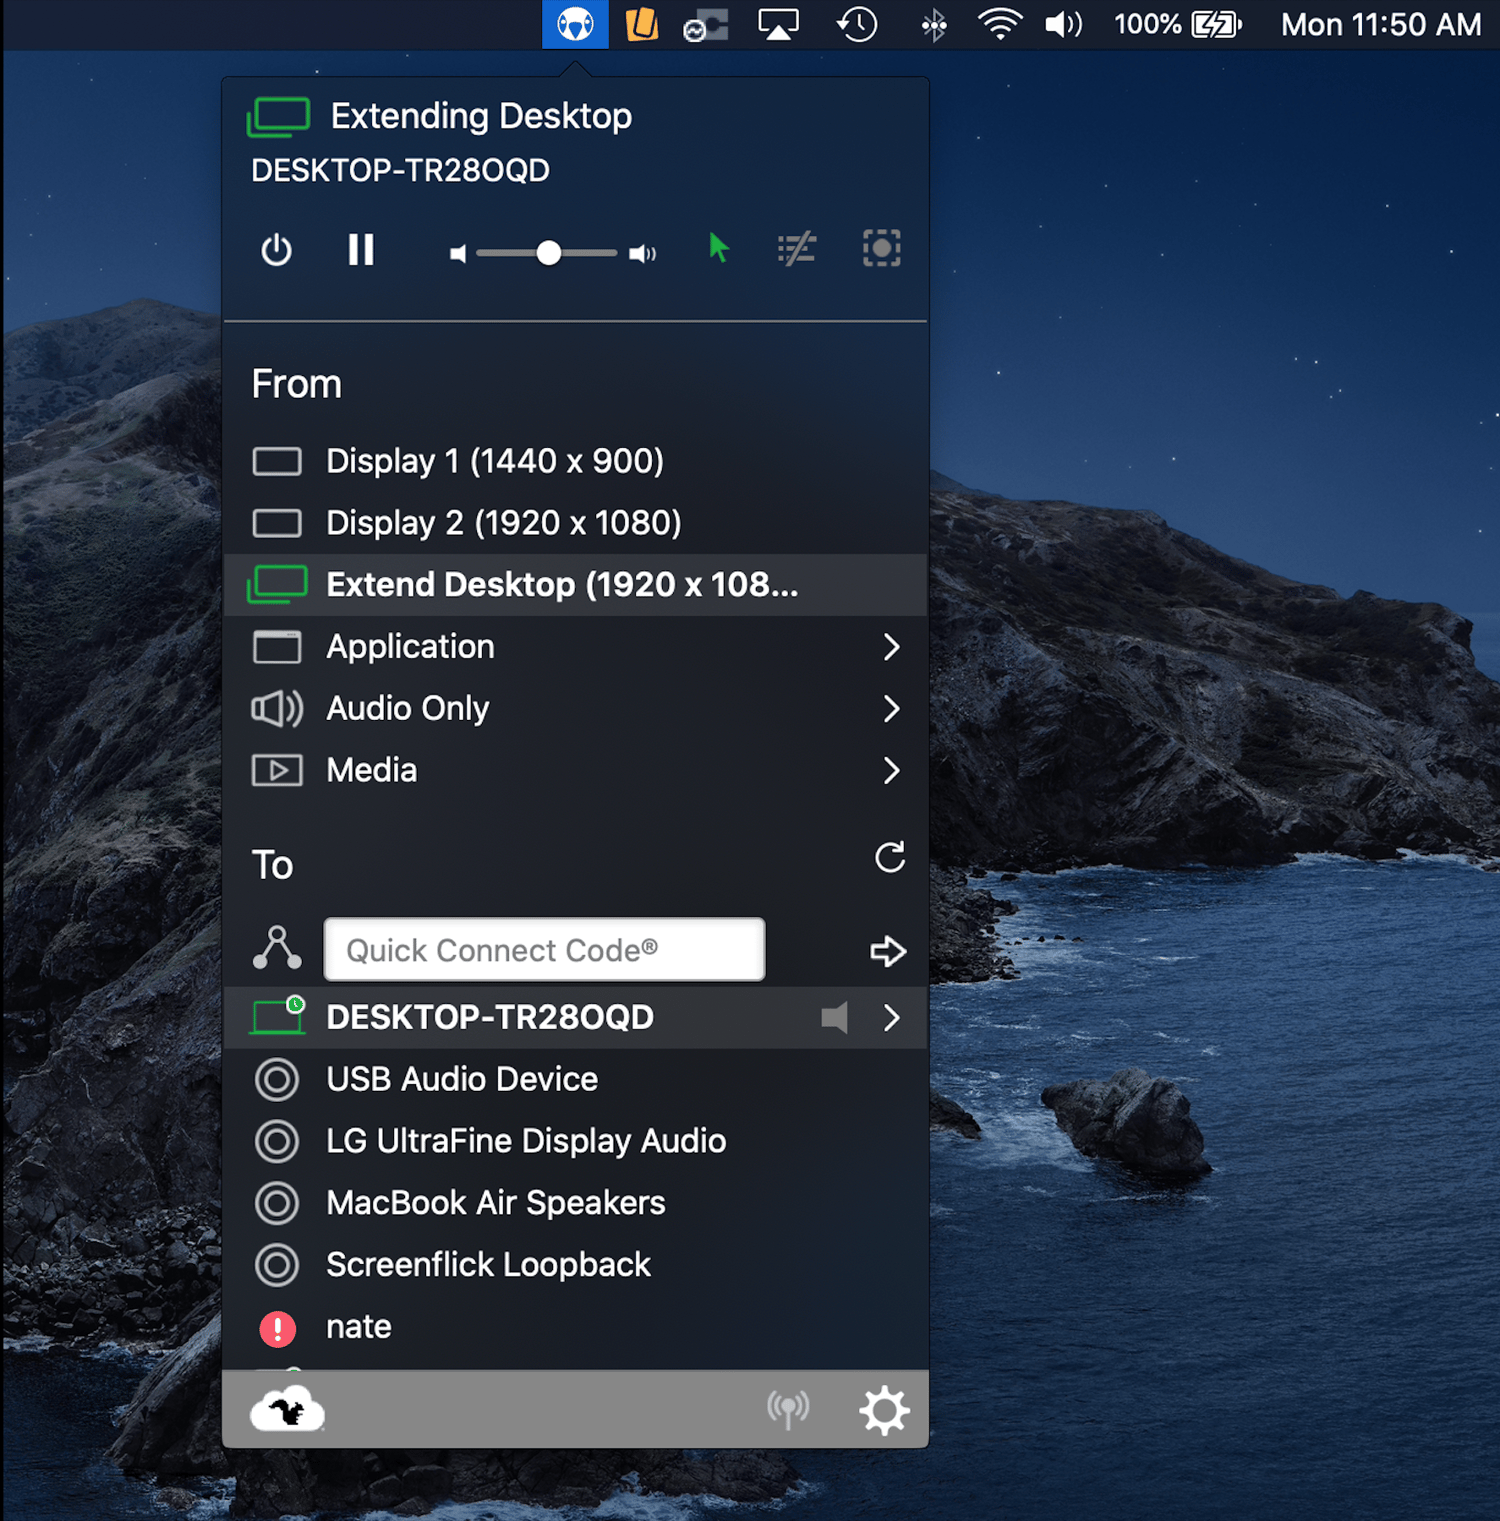
Task: Select USB Audio Device as destination
Action: pos(461,1079)
